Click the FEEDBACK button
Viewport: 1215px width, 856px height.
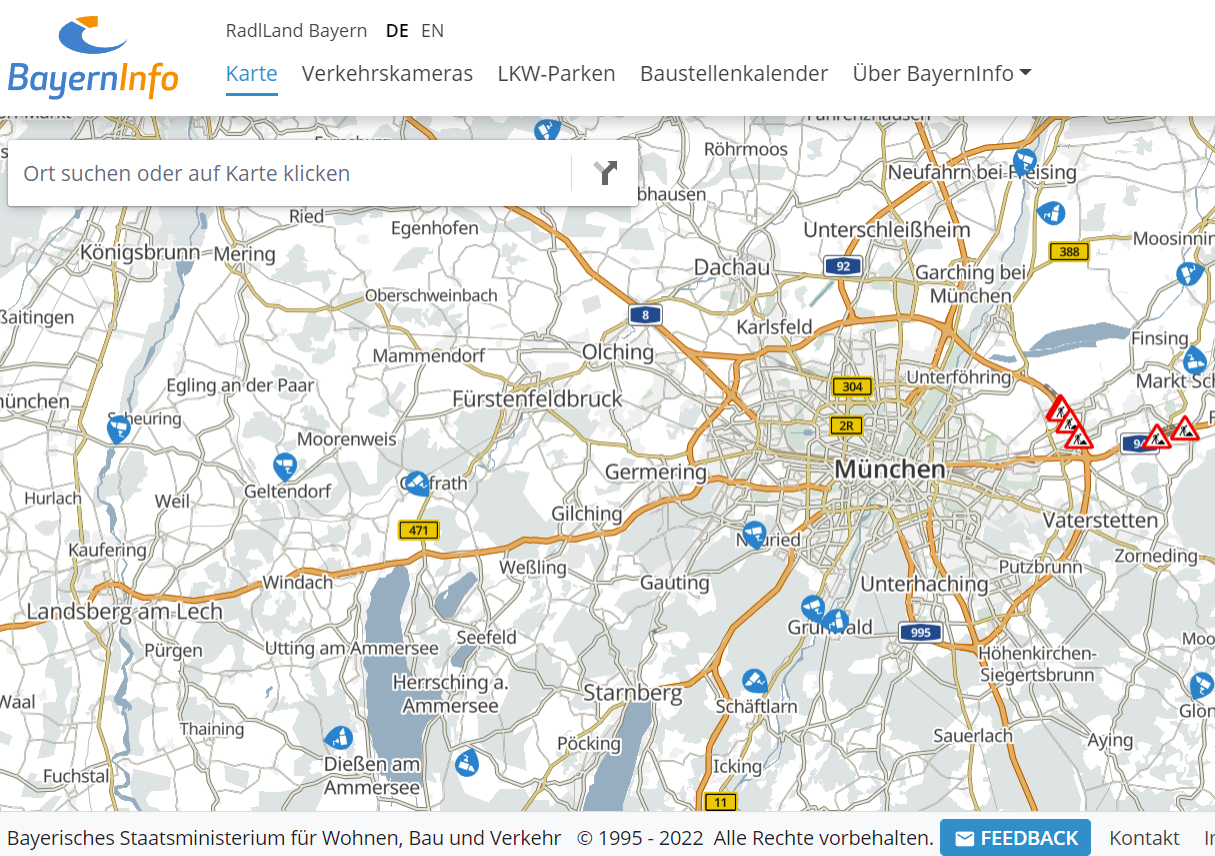1015,838
